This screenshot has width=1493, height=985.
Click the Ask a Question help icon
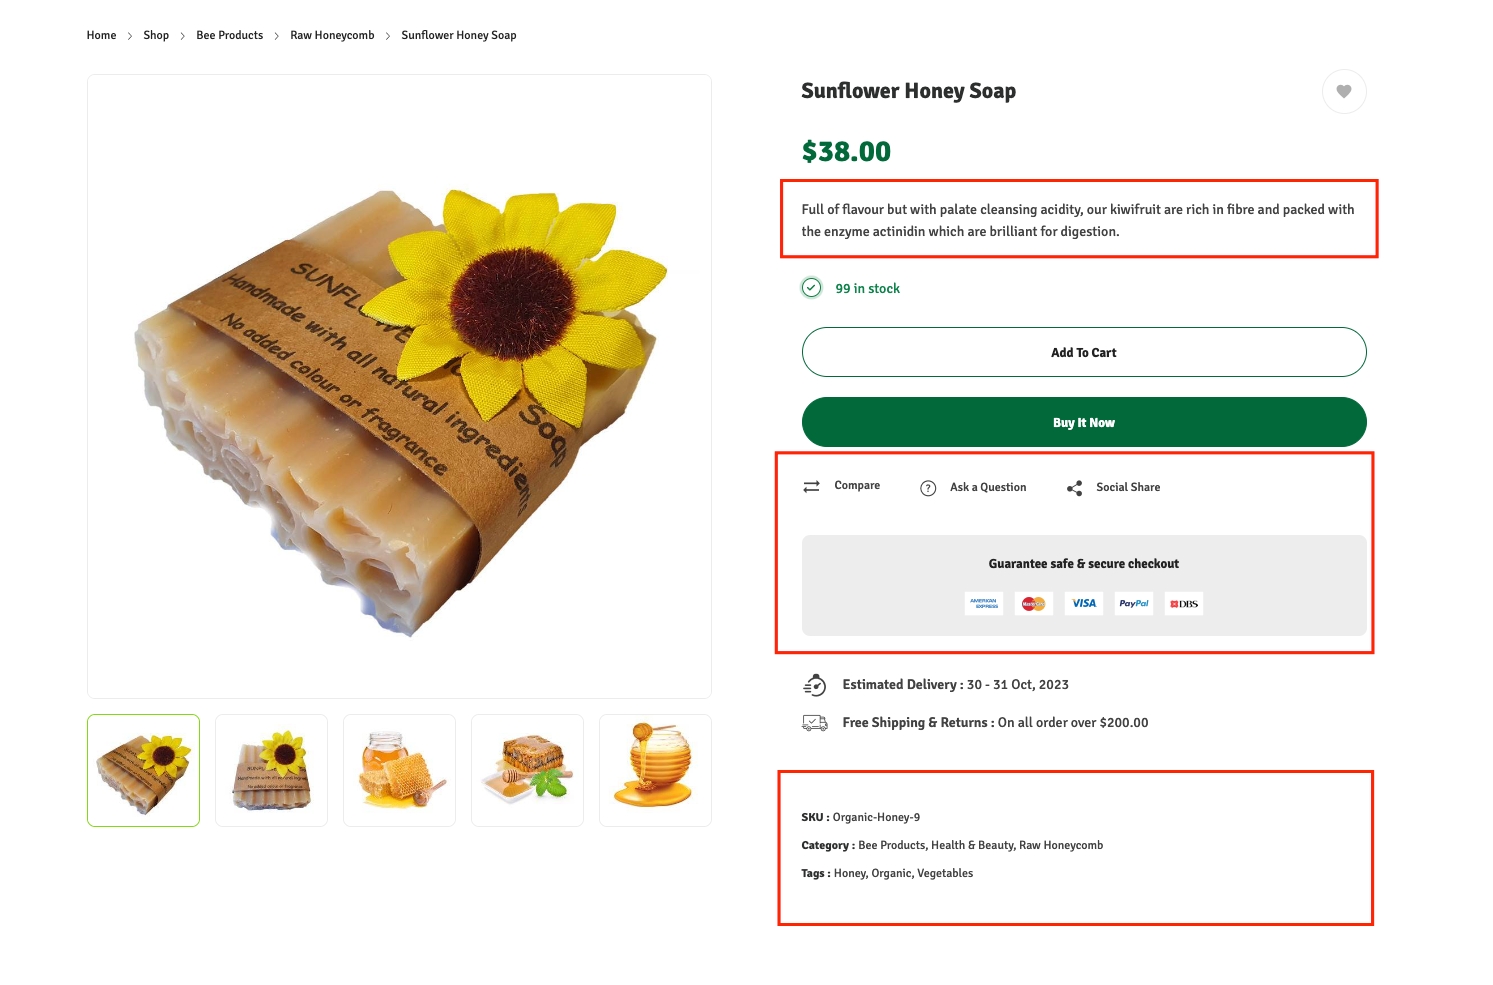pos(928,488)
